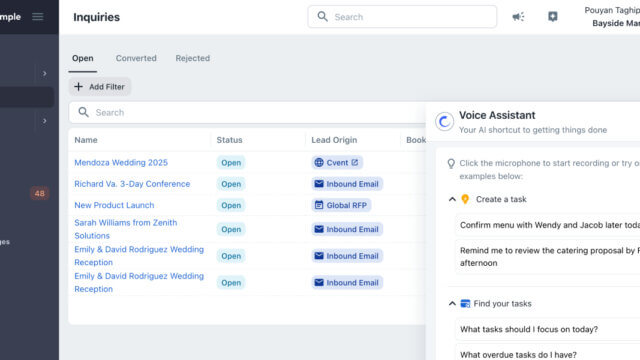Screen dimensions: 640x360
Task: Expand the second sidebar chevron arrow
Action: [44, 121]
